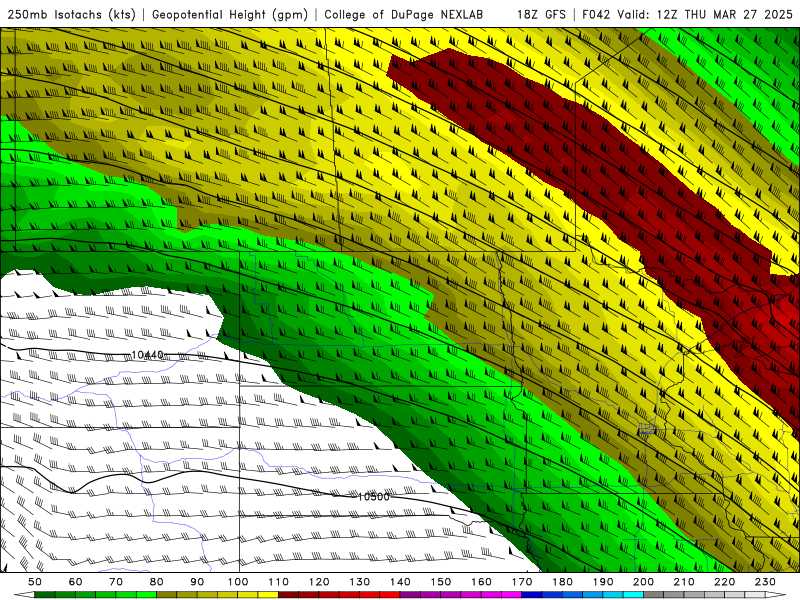Click the '12Z THU MAR 27 2025' valid time
The width and height of the screenshot is (800, 600).
[x=724, y=14]
